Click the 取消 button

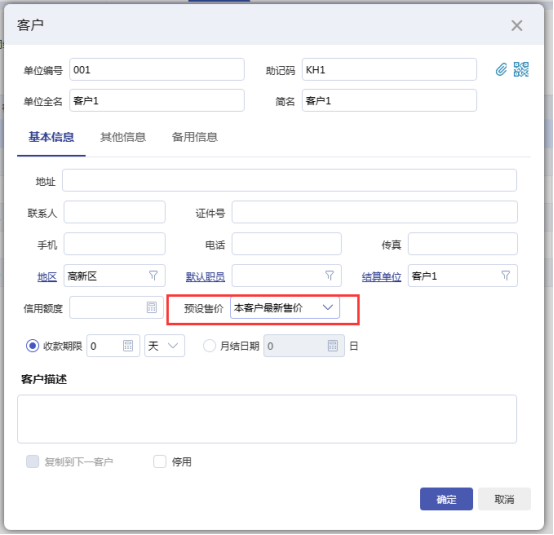(504, 499)
